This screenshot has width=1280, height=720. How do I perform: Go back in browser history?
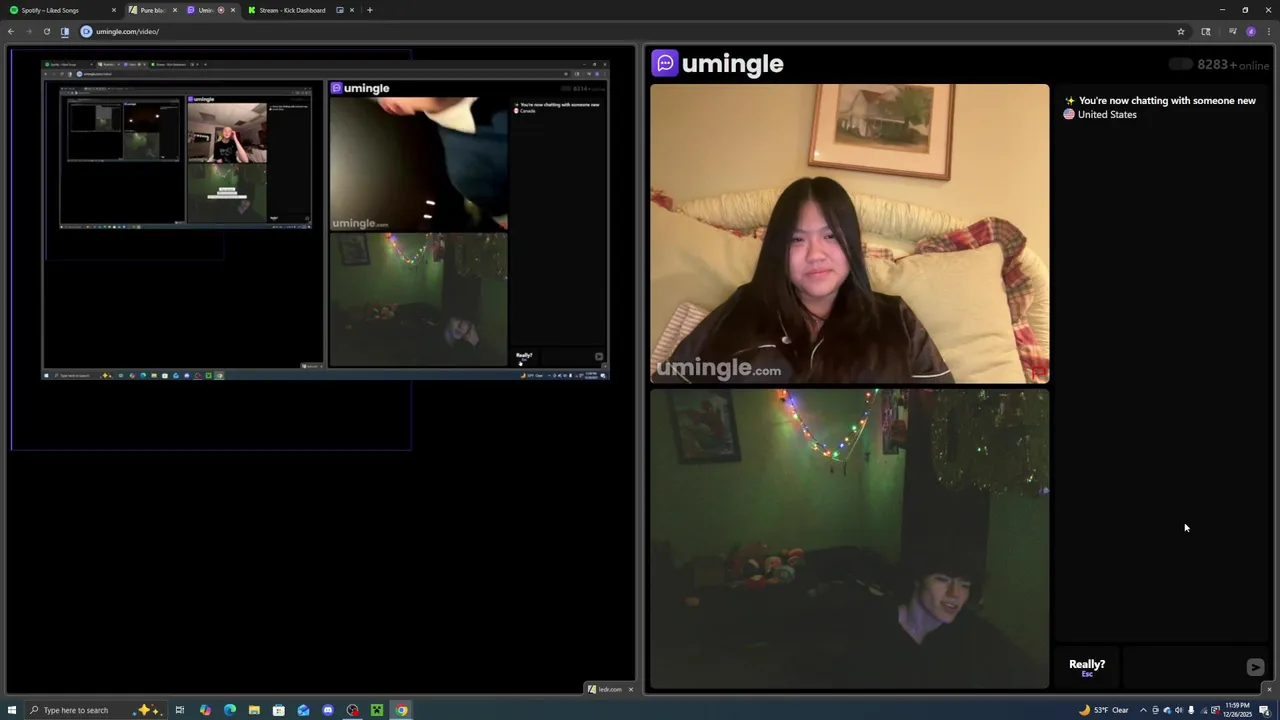point(11,31)
